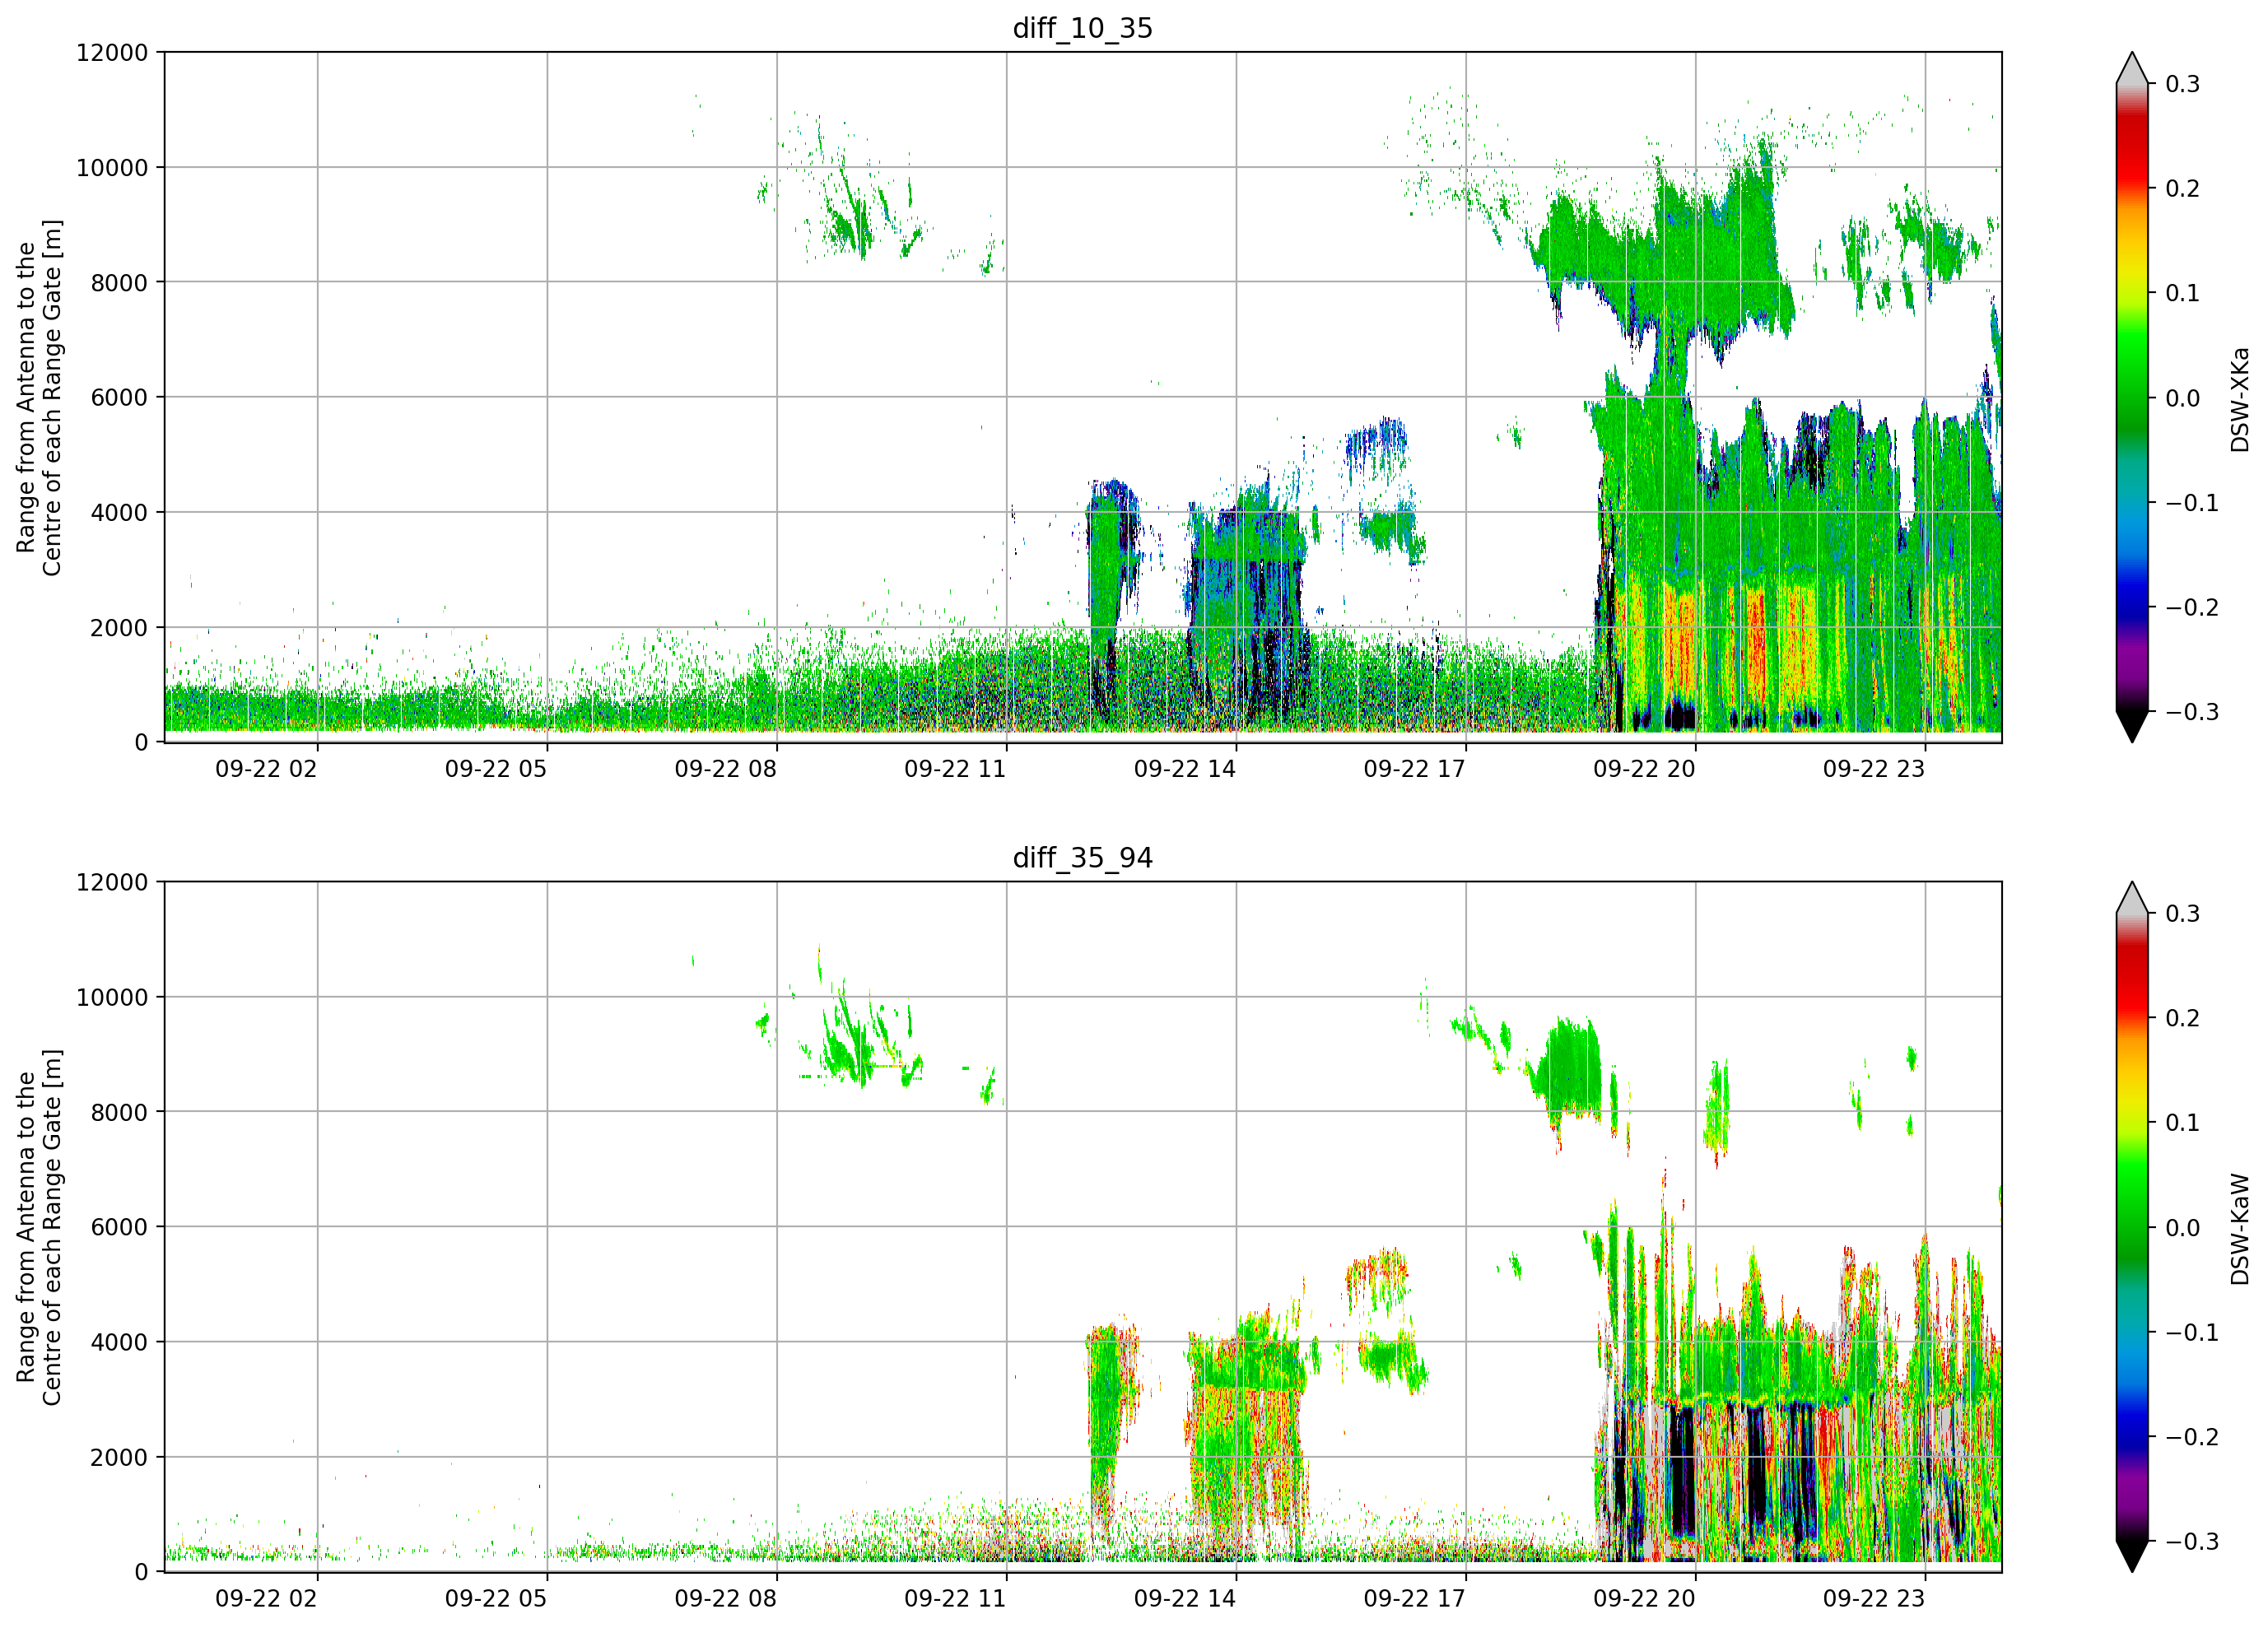Click the DSW-KaW colorbar gradient
Viewport: 2268px width, 1628px height.
2132,1227
